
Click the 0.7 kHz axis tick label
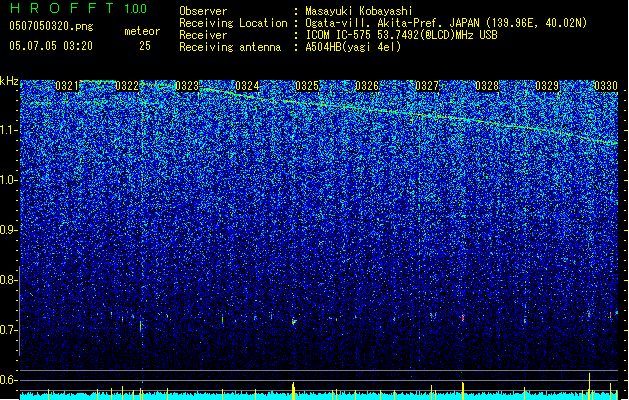8,330
